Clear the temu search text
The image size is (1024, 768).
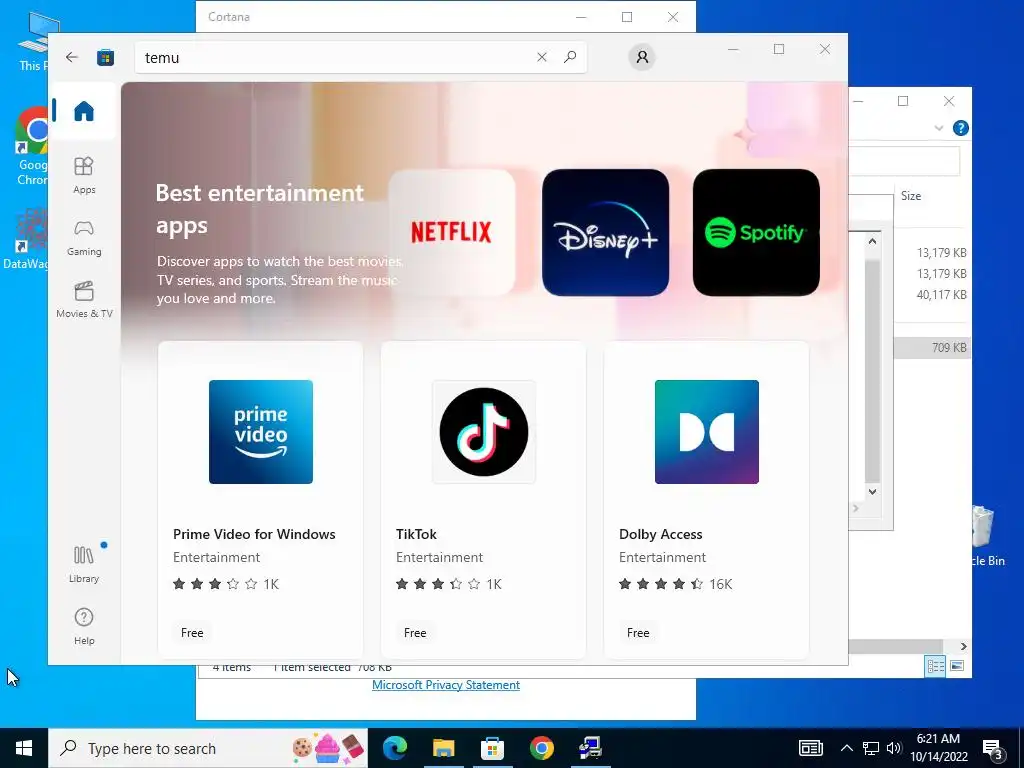tap(541, 57)
